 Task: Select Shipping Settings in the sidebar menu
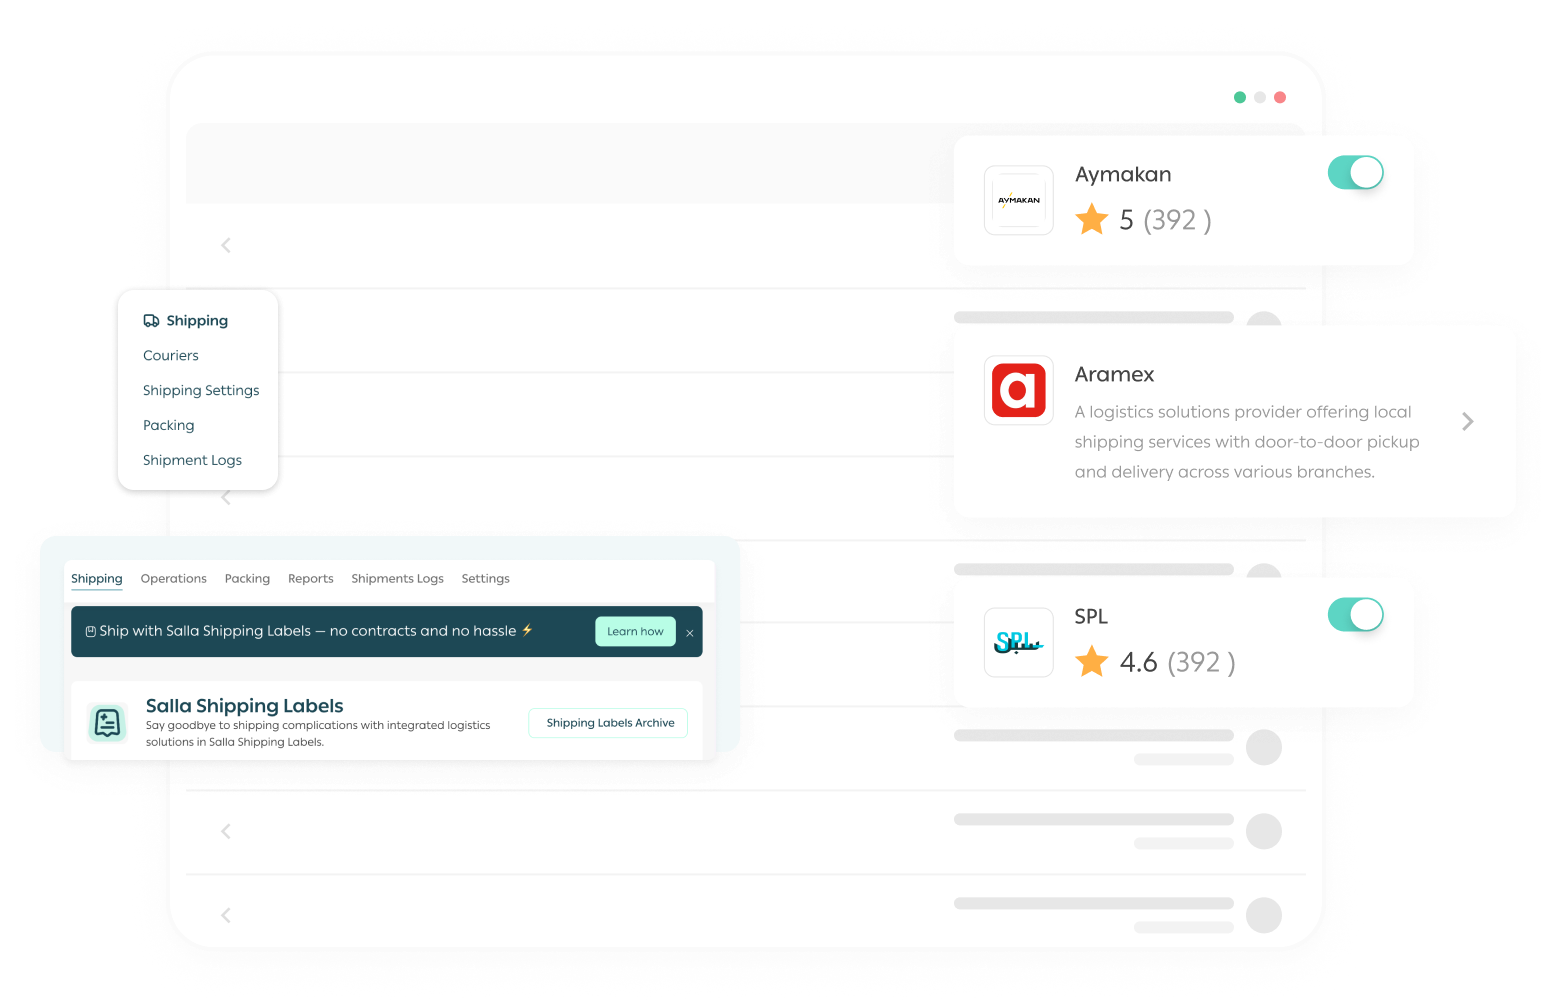201,391
